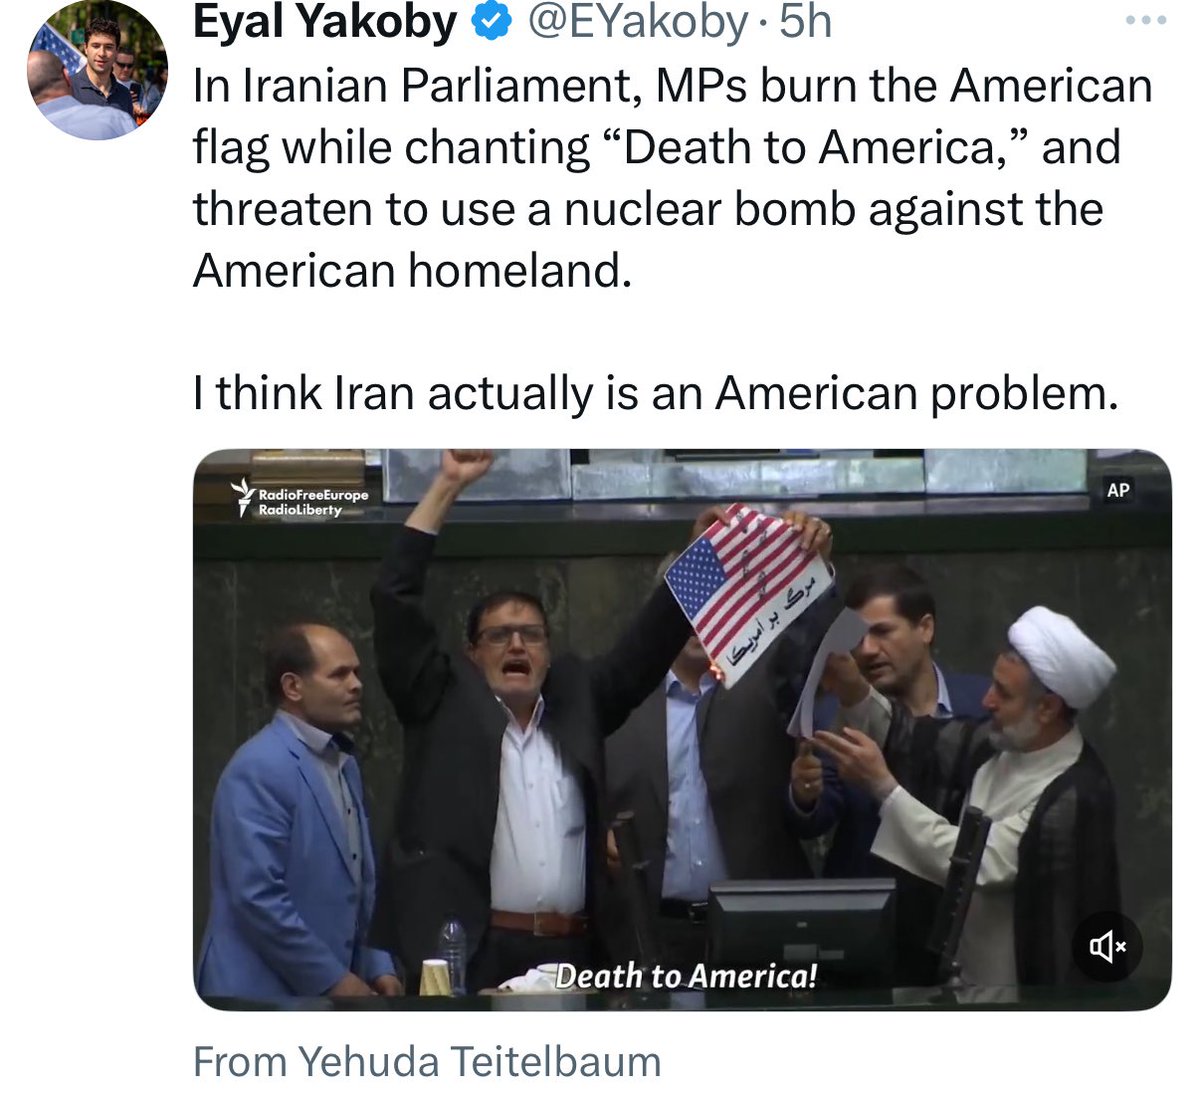Click the blue verified checkmark badge

pos(491,22)
